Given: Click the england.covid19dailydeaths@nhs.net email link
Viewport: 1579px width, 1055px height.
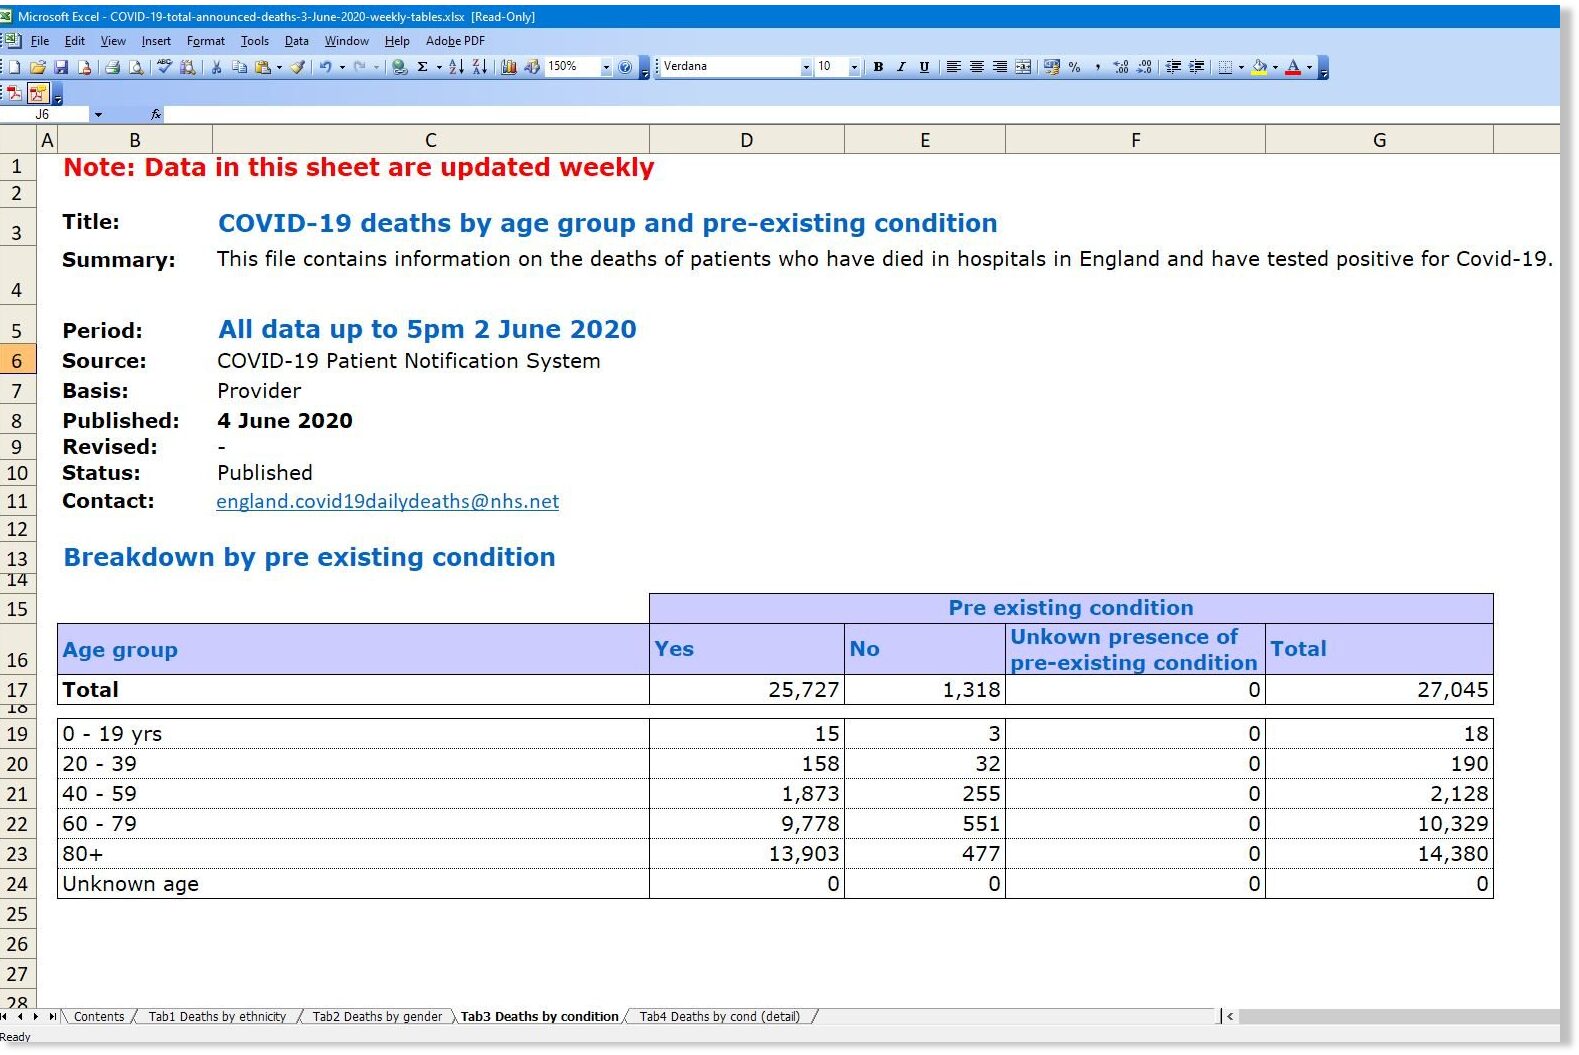Looking at the screenshot, I should 388,502.
